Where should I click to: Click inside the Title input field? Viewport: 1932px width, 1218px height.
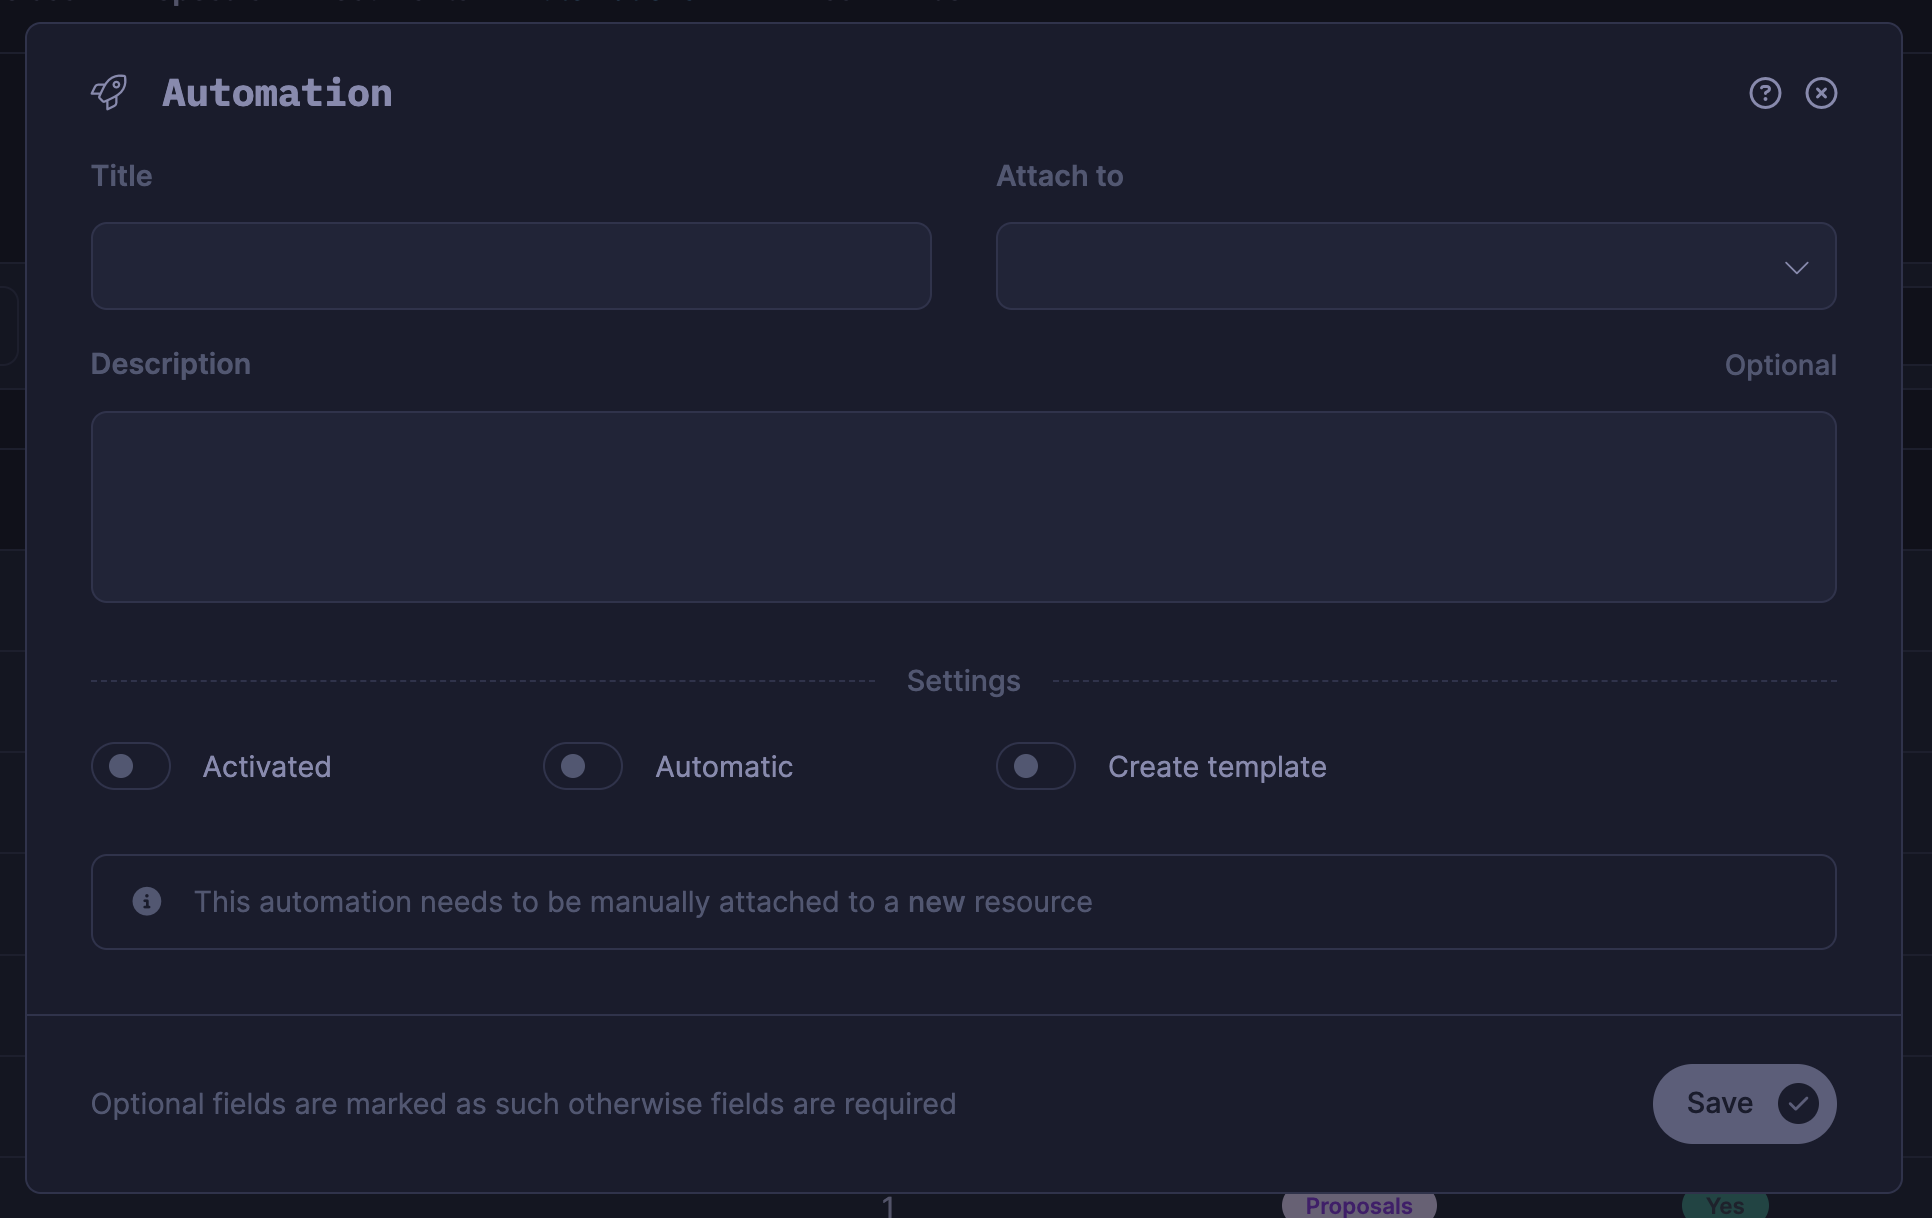(511, 266)
